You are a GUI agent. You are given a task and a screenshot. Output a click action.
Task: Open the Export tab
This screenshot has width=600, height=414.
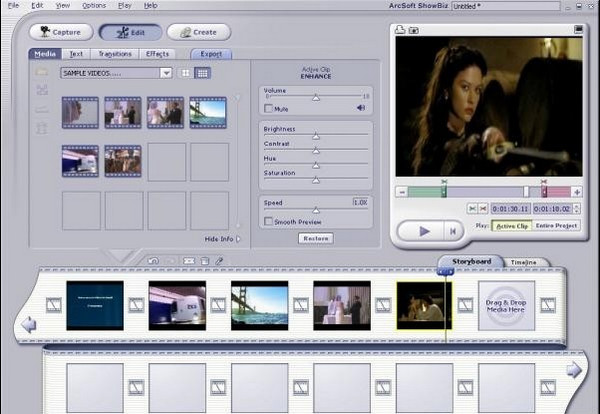211,54
